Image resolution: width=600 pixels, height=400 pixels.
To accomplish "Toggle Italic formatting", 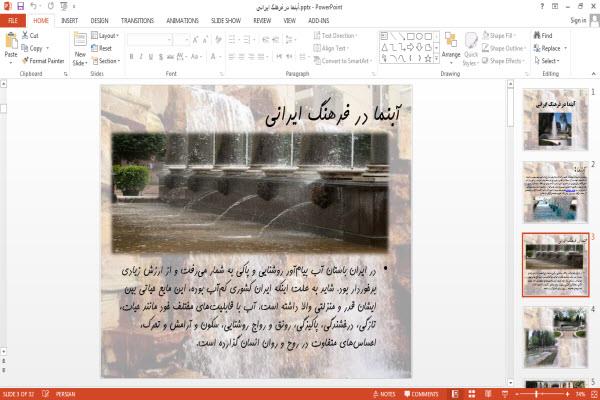I will 141,57.
